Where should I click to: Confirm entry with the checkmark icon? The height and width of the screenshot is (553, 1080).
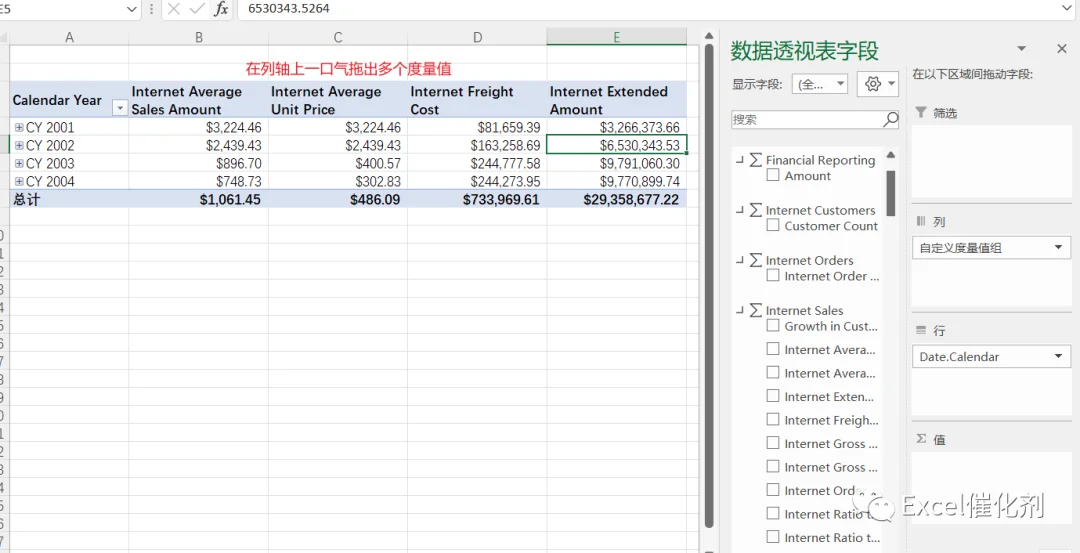[197, 9]
